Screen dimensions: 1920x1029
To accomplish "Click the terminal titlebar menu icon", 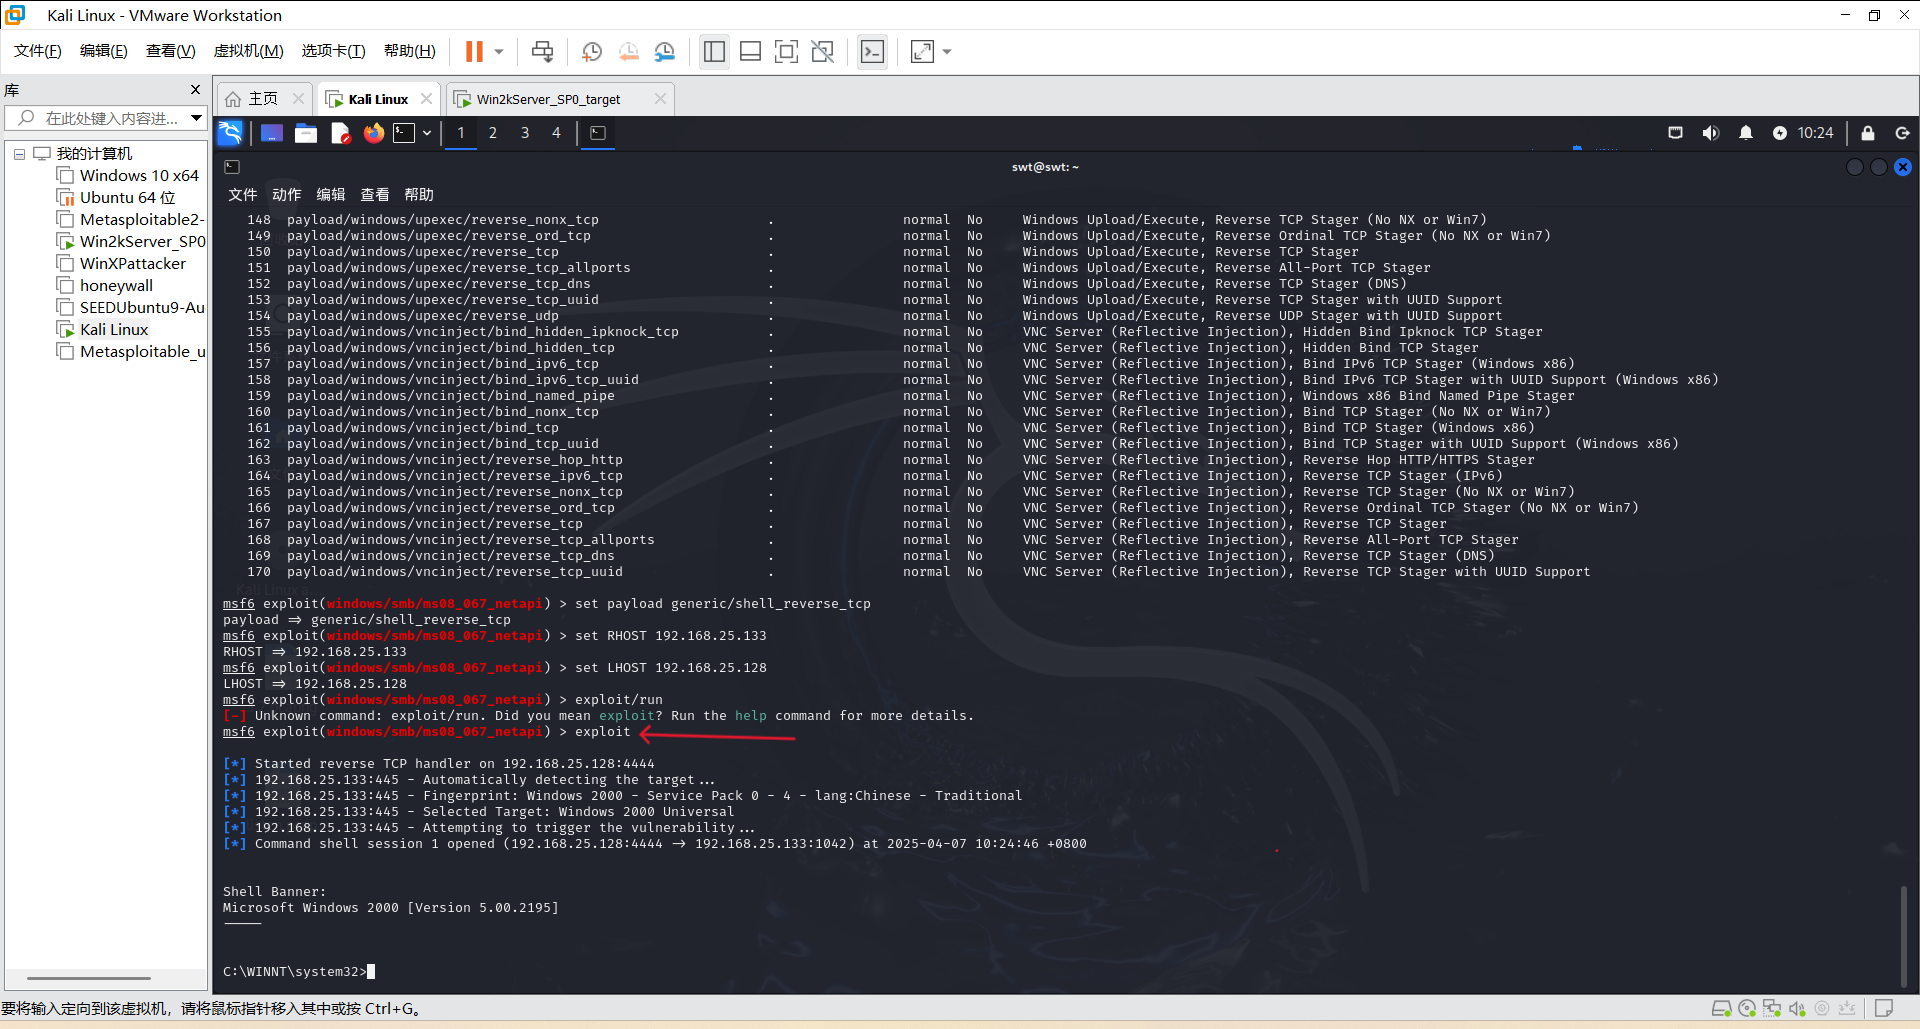I will pos(232,167).
